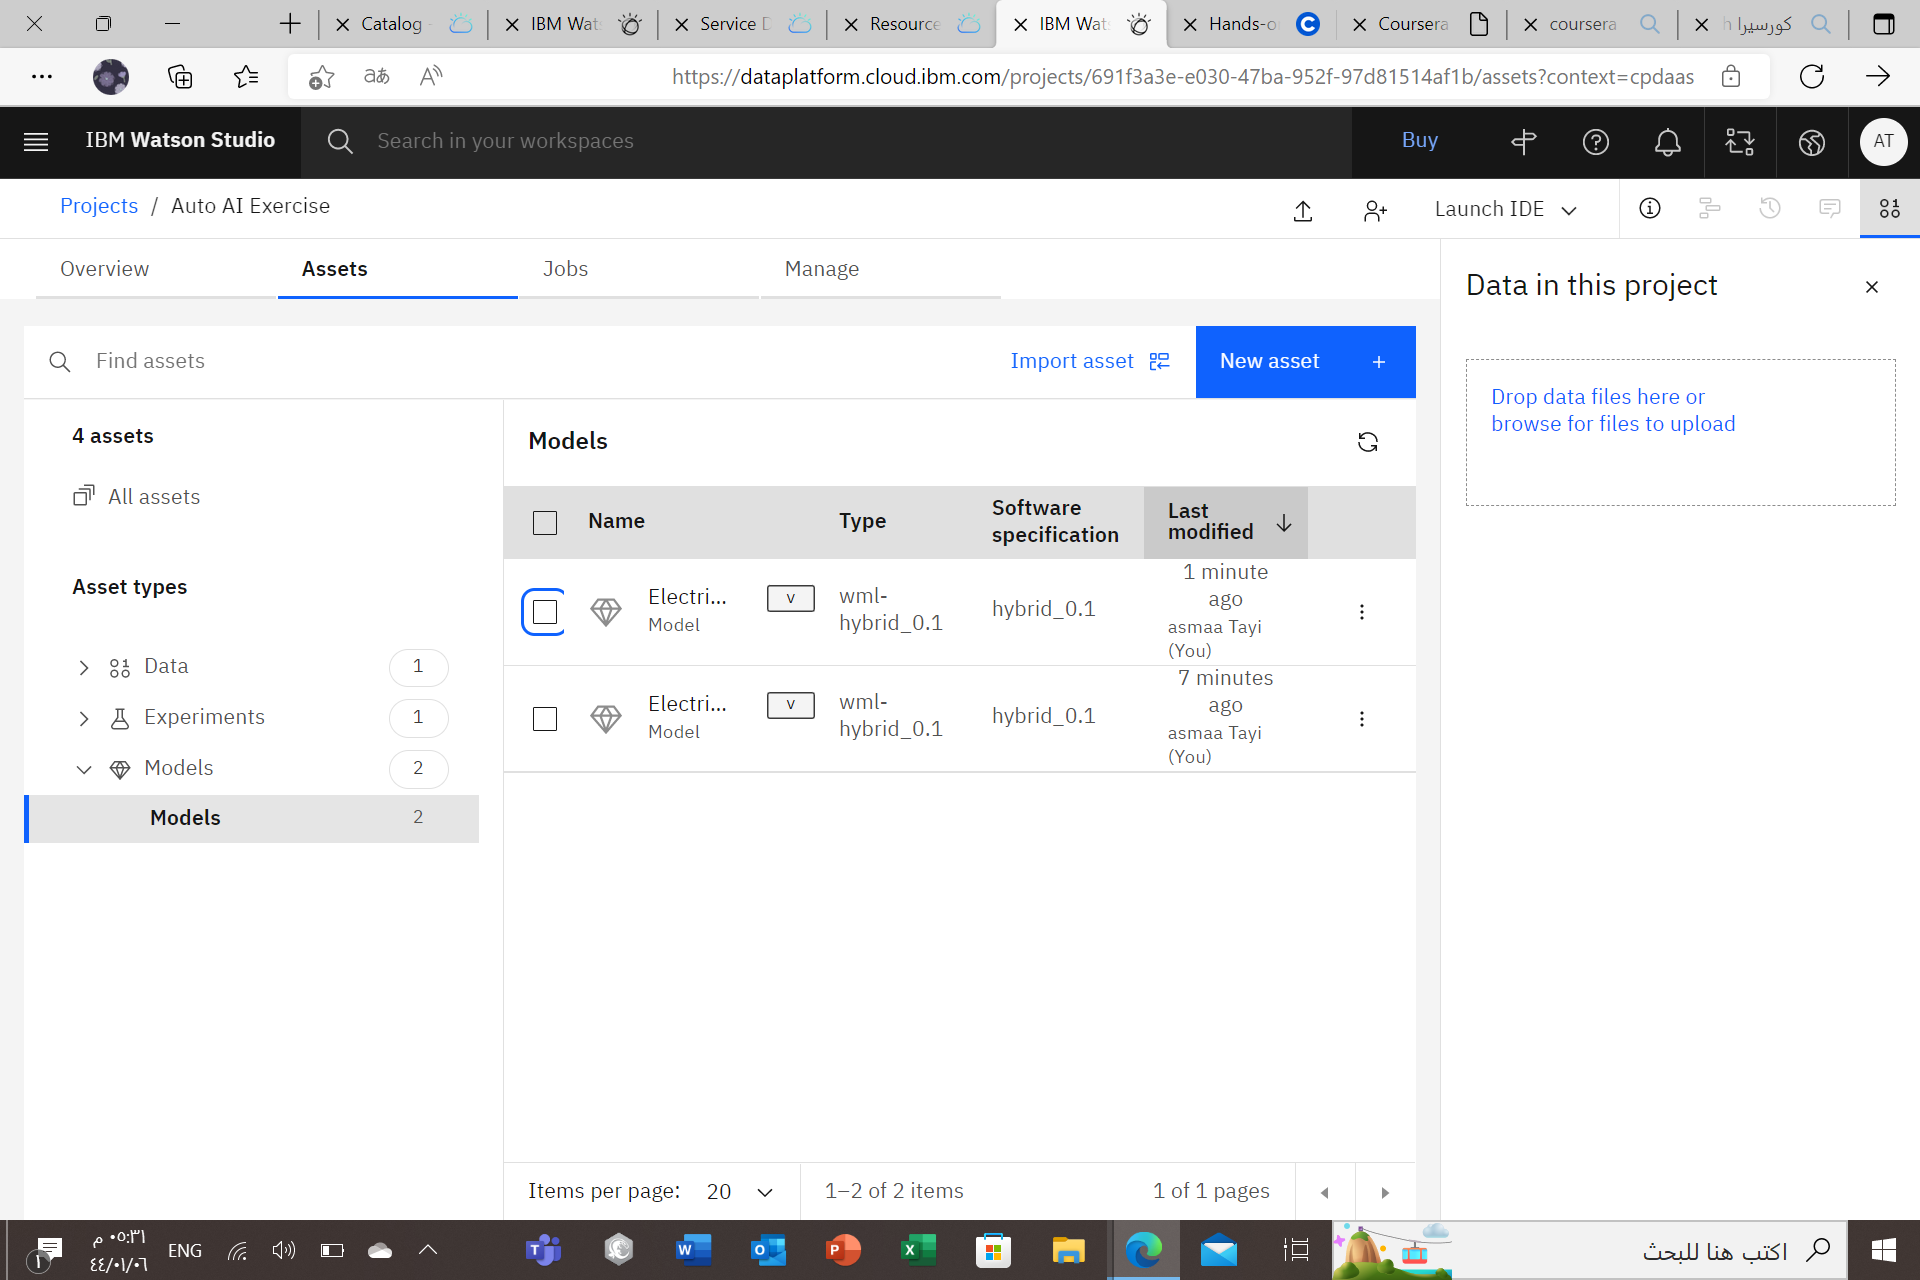This screenshot has width=1920, height=1280.
Task: Open the notifications bell icon
Action: pyautogui.click(x=1668, y=142)
